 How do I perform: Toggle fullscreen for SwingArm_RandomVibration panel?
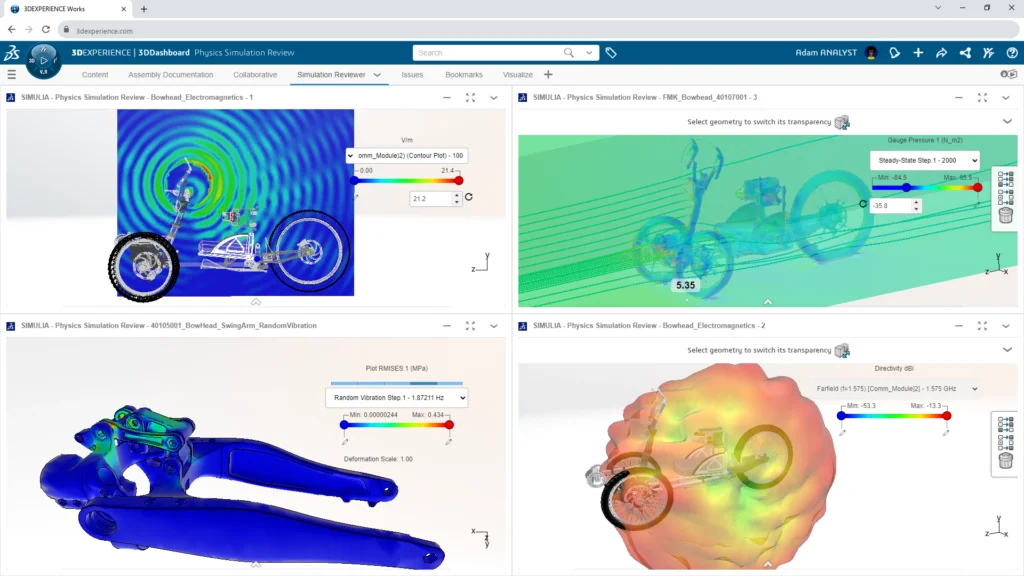(470, 326)
